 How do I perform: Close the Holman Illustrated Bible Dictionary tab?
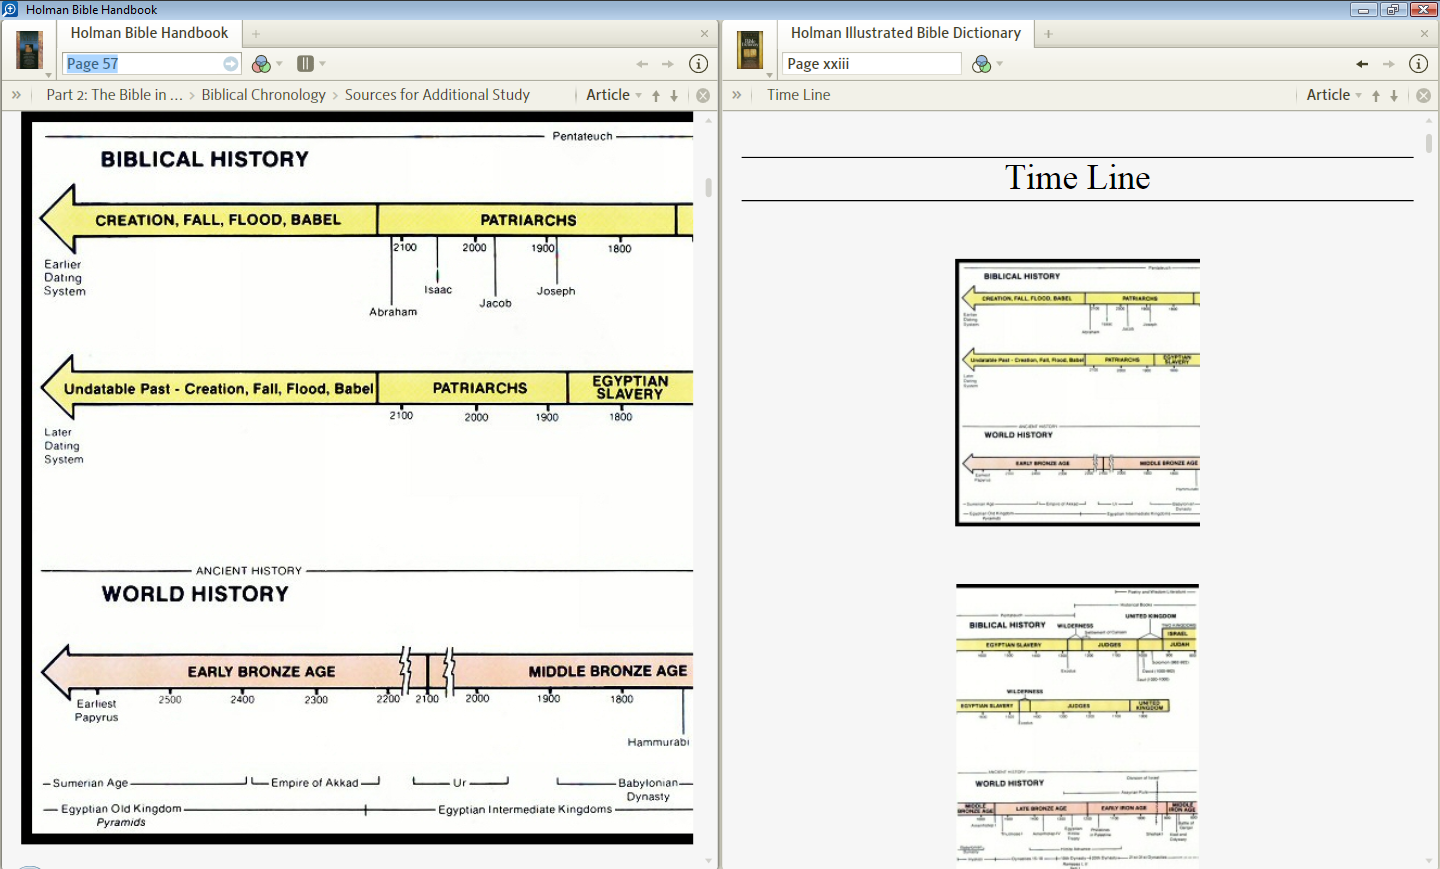click(x=1424, y=34)
